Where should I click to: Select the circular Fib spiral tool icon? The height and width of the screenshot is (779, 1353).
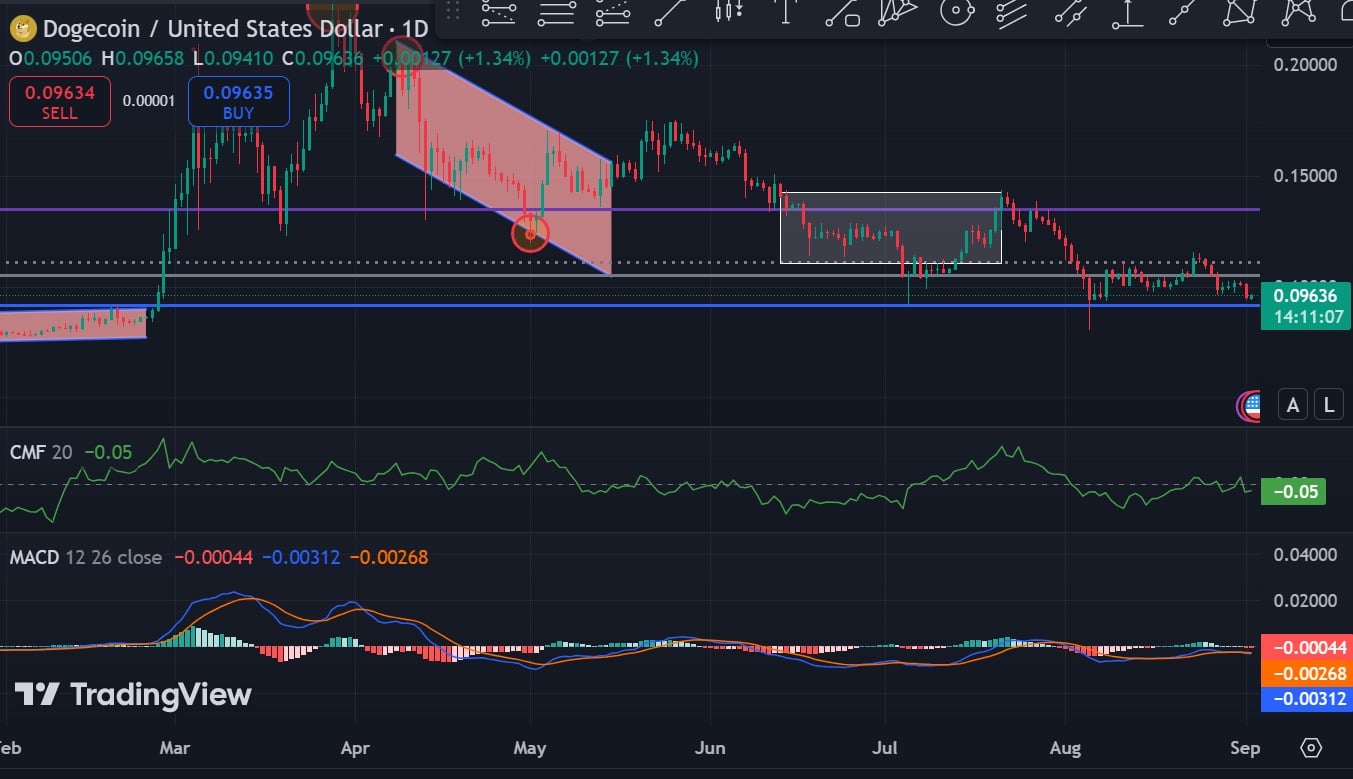coord(957,12)
